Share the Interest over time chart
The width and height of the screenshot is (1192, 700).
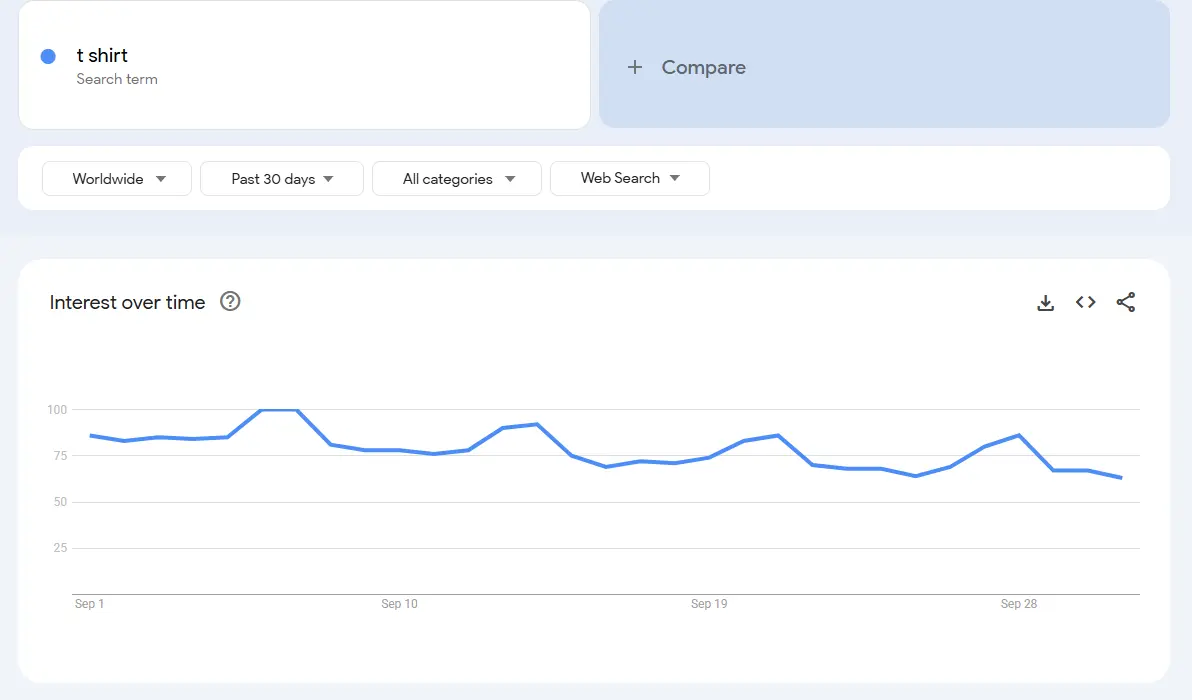(1126, 302)
